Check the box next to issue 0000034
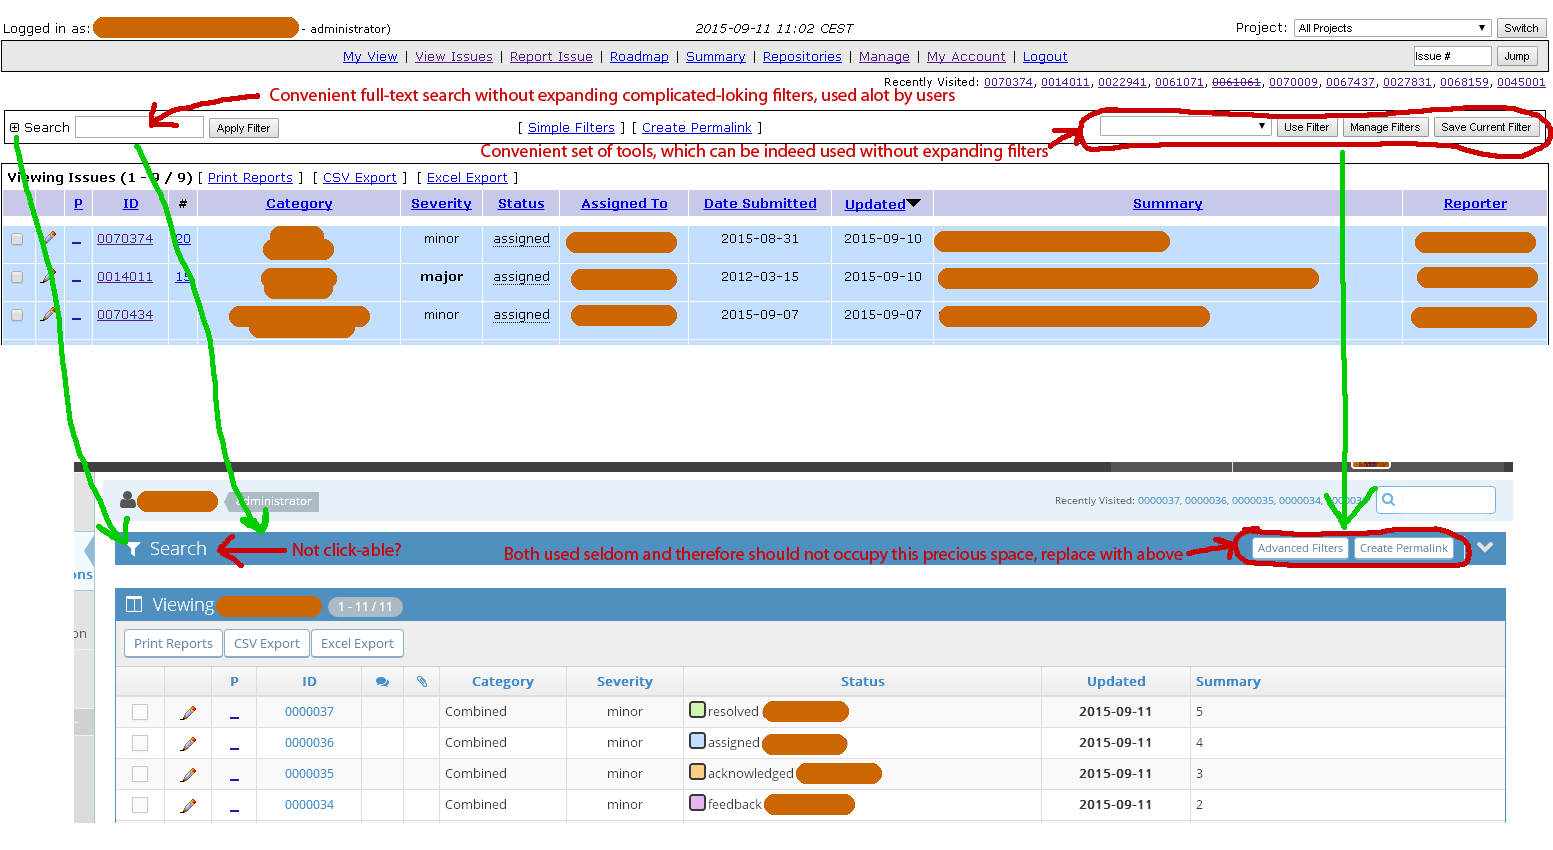The height and width of the screenshot is (850, 1553). coord(140,805)
